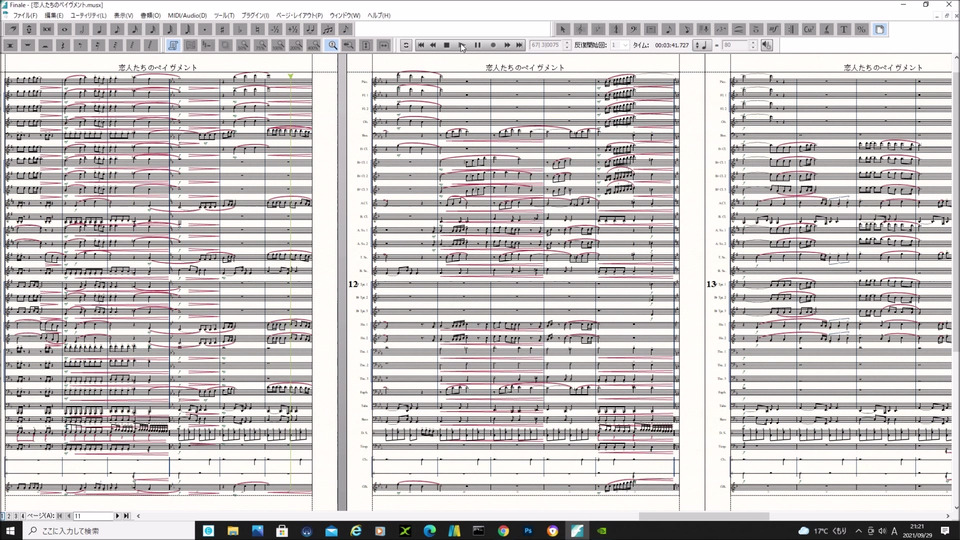The width and height of the screenshot is (960, 540).
Task: Select the bass clef tool icon
Action: pos(633,29)
